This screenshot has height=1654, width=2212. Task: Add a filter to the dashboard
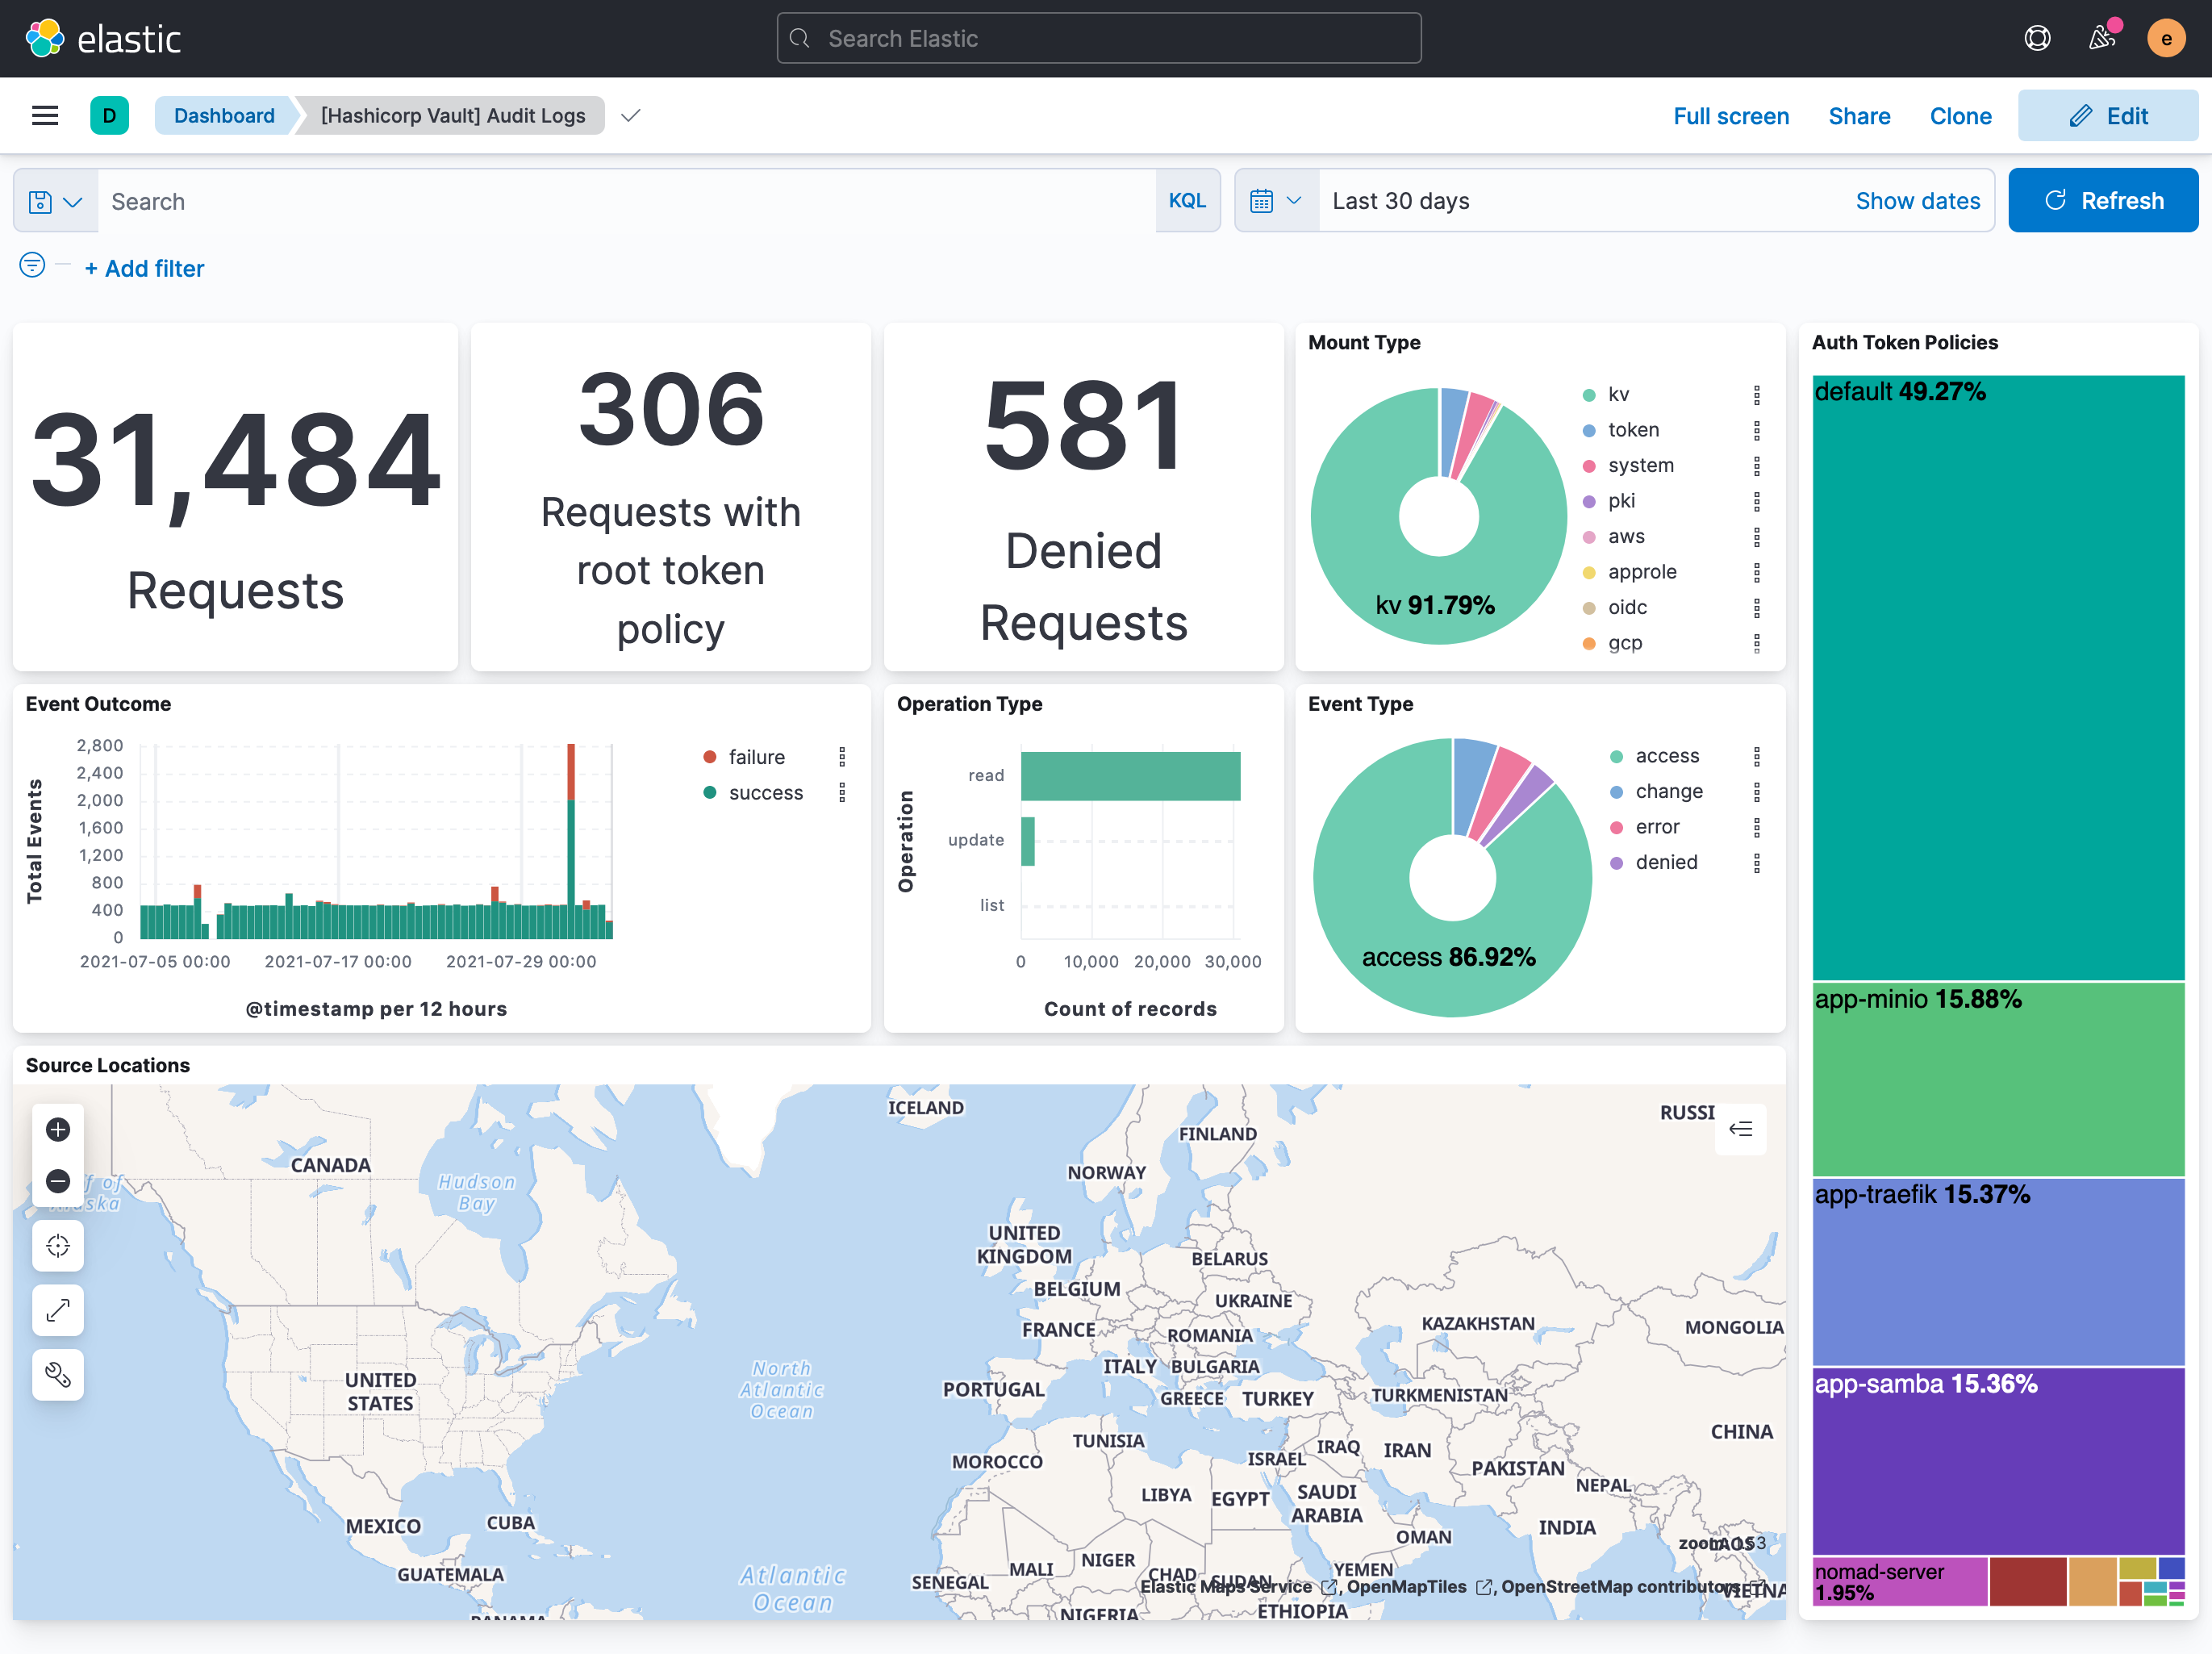[144, 268]
